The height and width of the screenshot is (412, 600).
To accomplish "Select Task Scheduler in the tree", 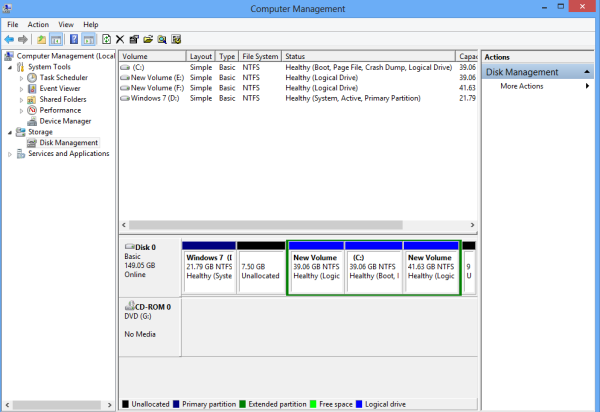I will [x=63, y=77].
